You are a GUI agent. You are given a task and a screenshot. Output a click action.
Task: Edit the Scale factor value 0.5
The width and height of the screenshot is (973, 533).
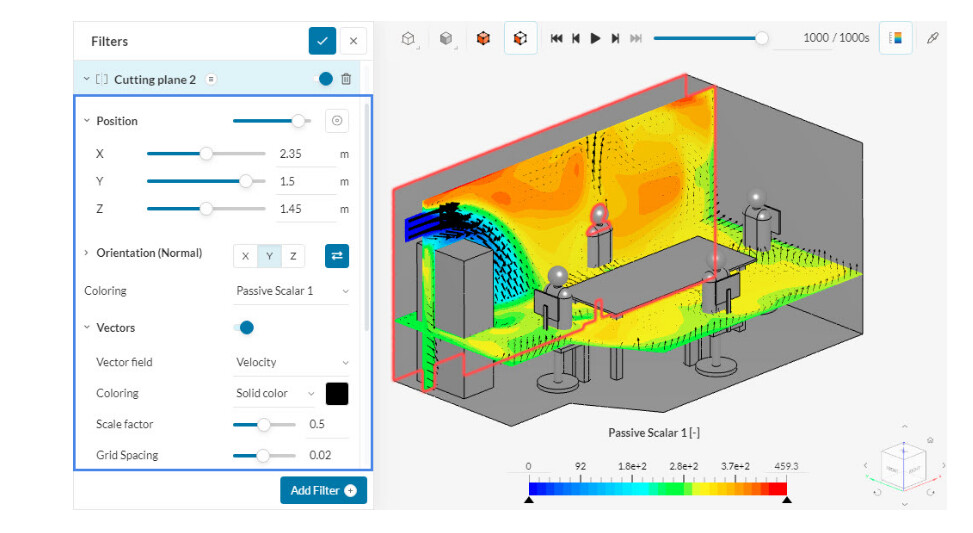[326, 424]
